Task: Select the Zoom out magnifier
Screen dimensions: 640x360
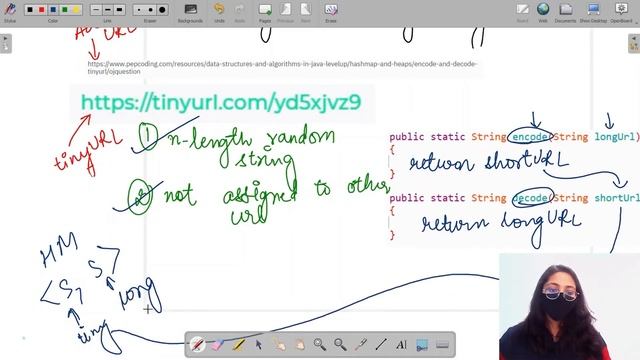Action: (340, 345)
